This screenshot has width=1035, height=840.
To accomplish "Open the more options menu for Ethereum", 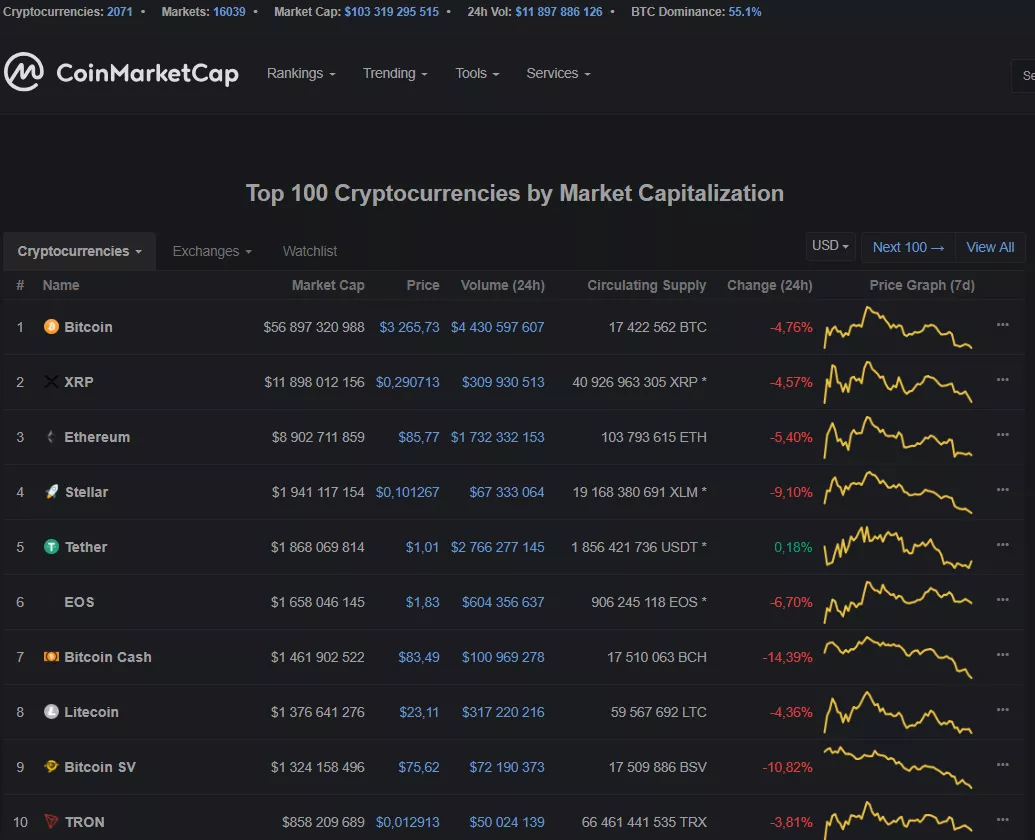I will click(x=1003, y=435).
